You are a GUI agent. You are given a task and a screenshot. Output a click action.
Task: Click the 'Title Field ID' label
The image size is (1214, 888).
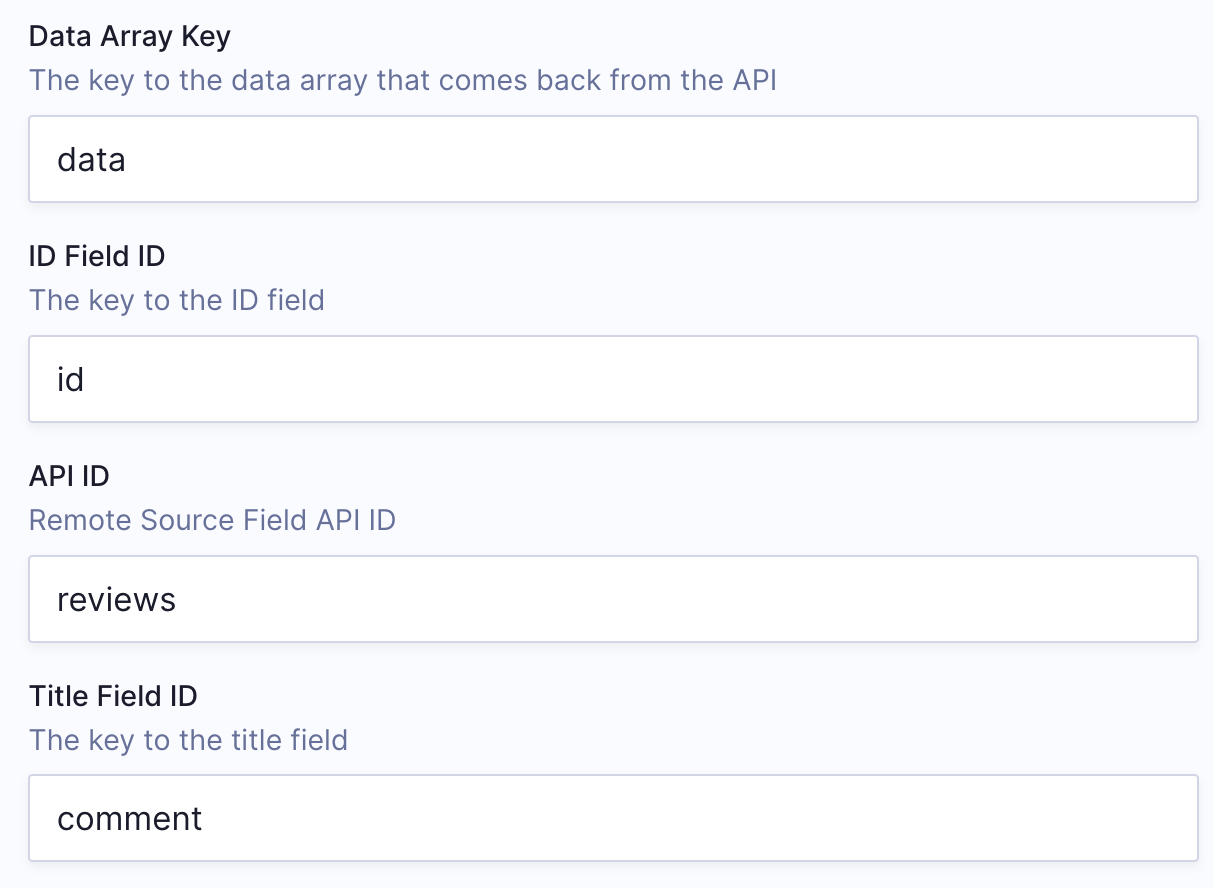pyautogui.click(x=113, y=696)
